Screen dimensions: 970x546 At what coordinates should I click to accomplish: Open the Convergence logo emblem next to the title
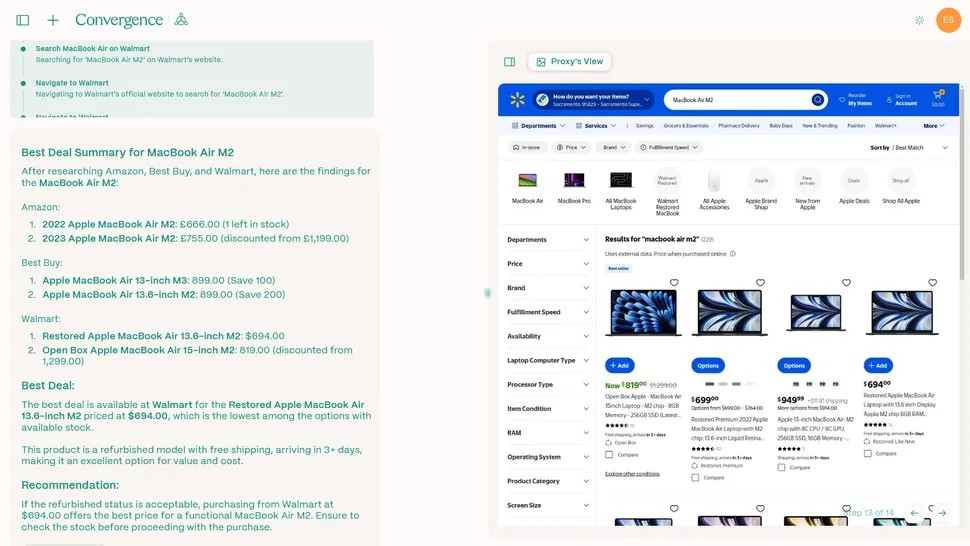(181, 20)
